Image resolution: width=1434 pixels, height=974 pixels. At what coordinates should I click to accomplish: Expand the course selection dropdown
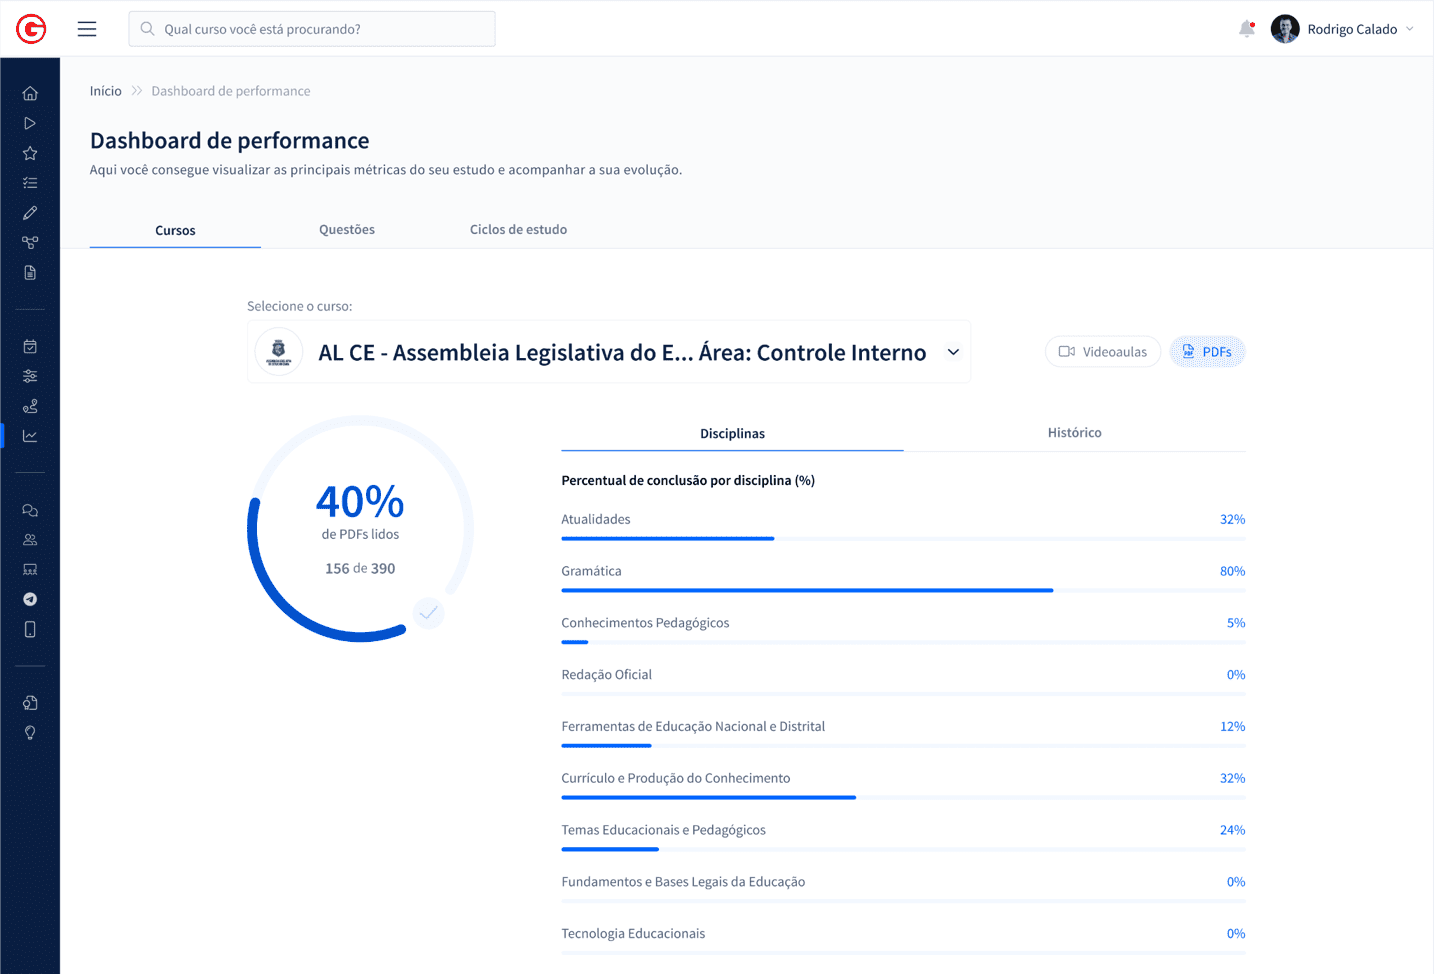953,352
